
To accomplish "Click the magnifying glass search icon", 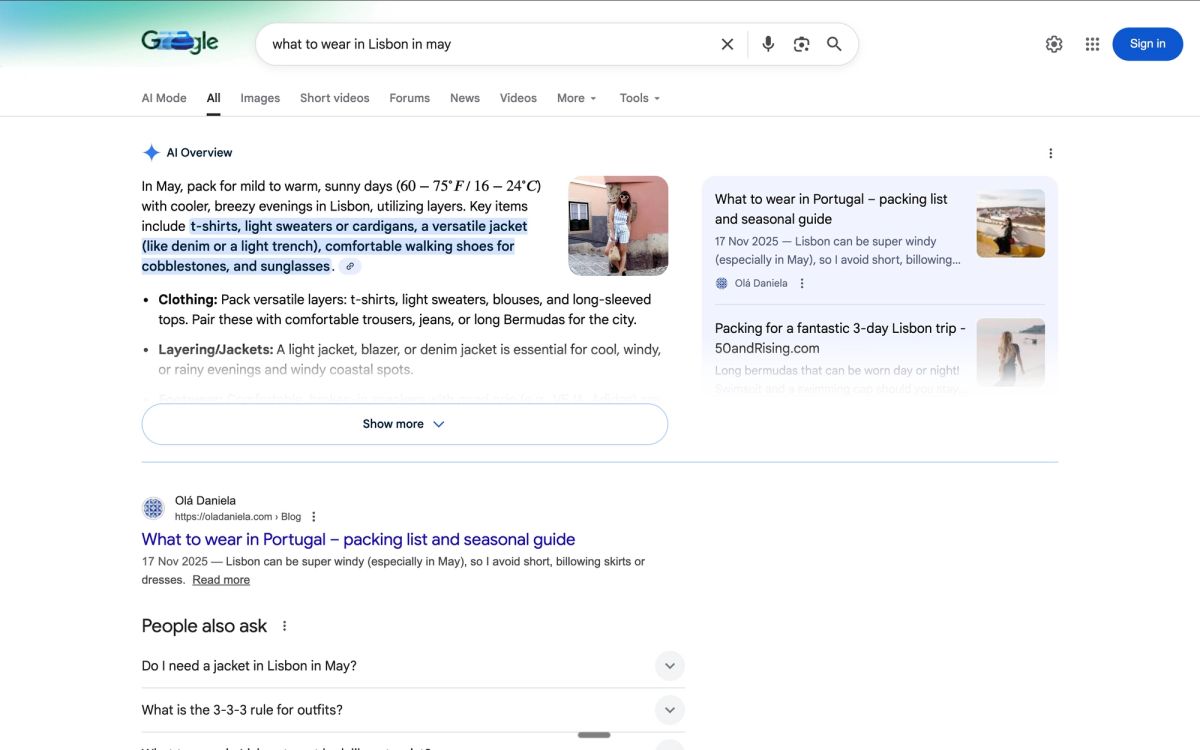I will pos(834,44).
